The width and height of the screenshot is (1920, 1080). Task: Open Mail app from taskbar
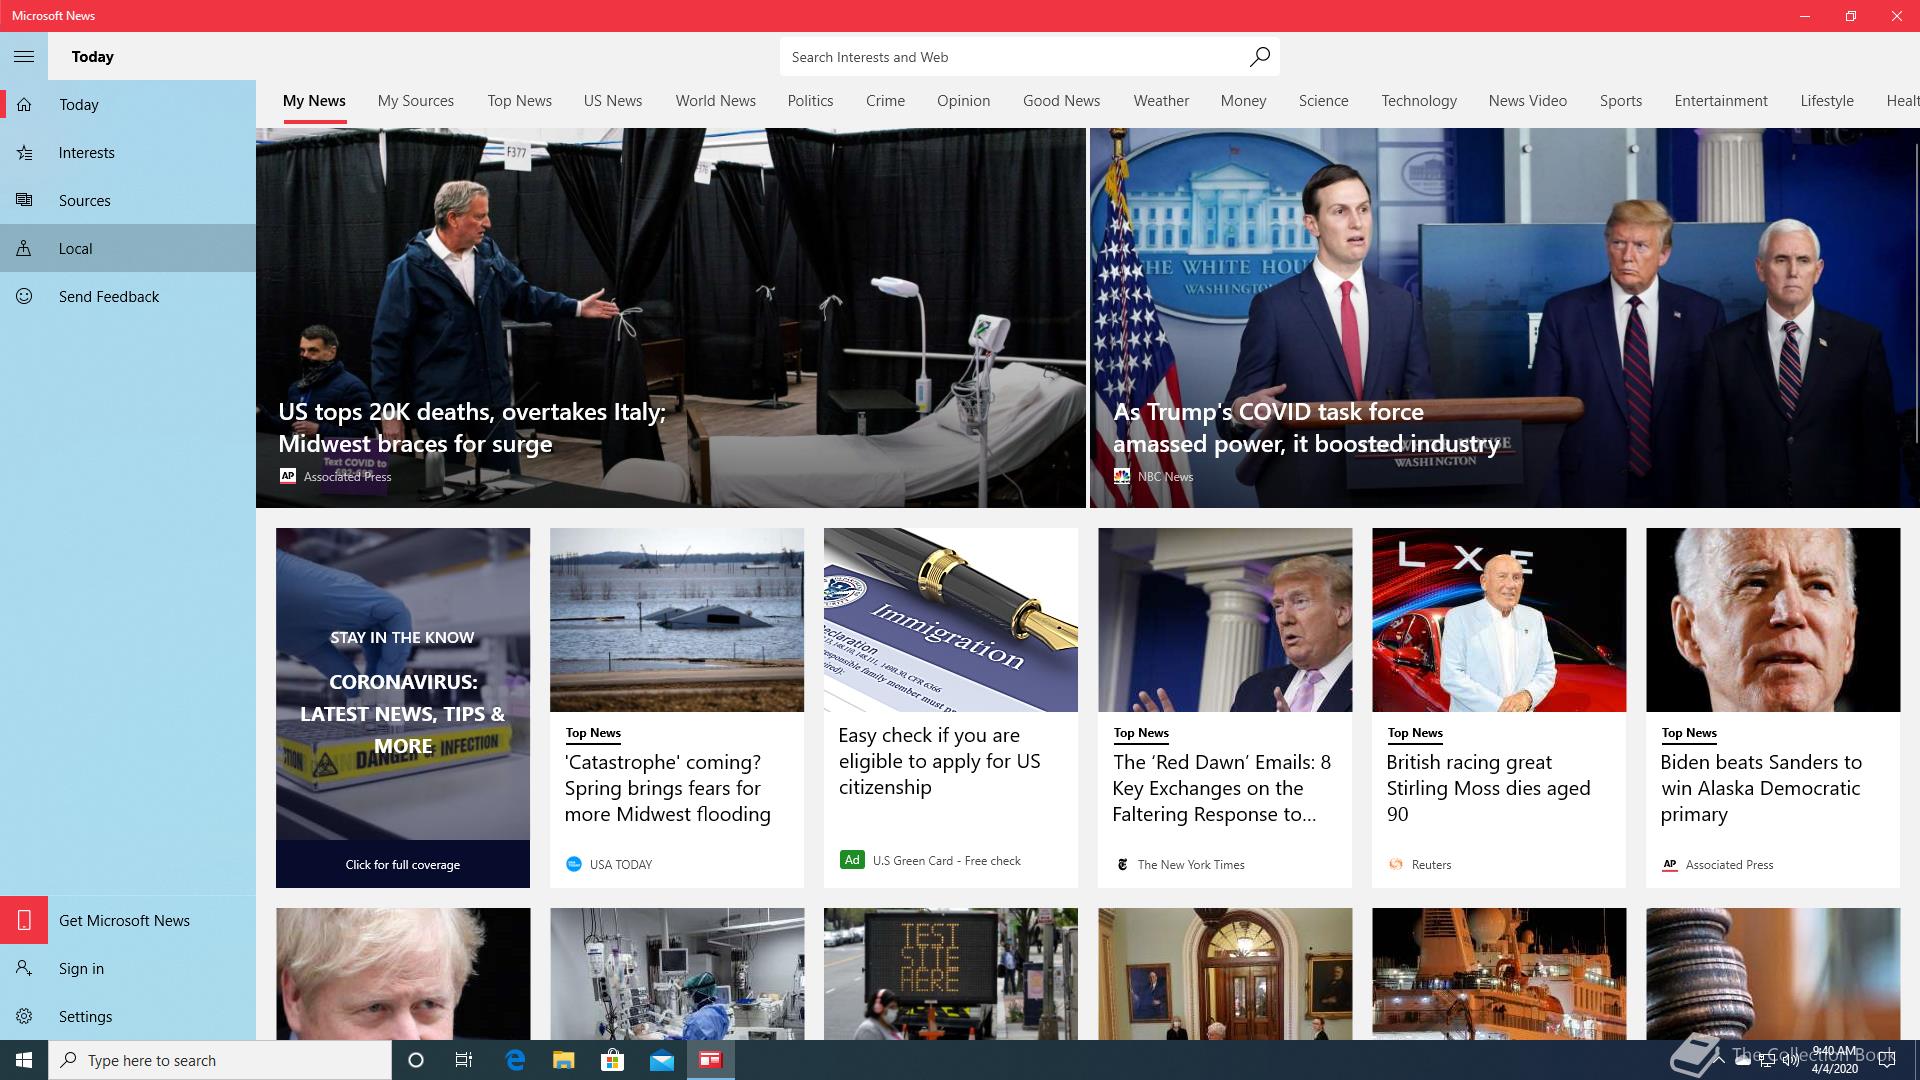662,1060
